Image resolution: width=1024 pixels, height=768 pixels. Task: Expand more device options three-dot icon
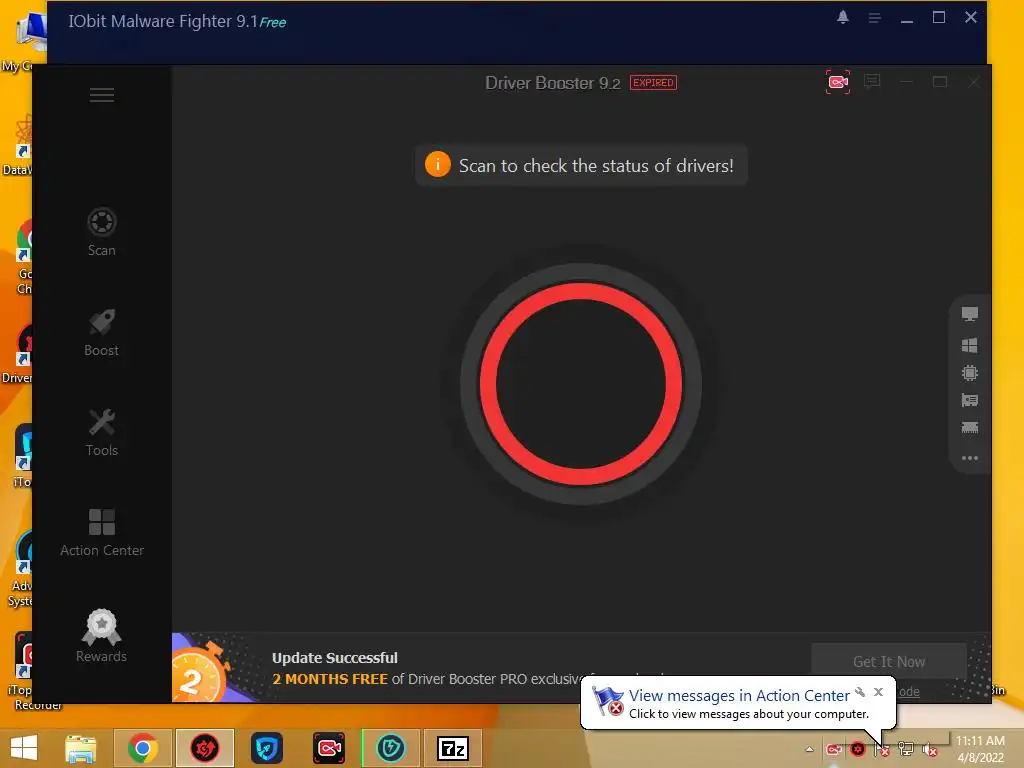click(970, 458)
